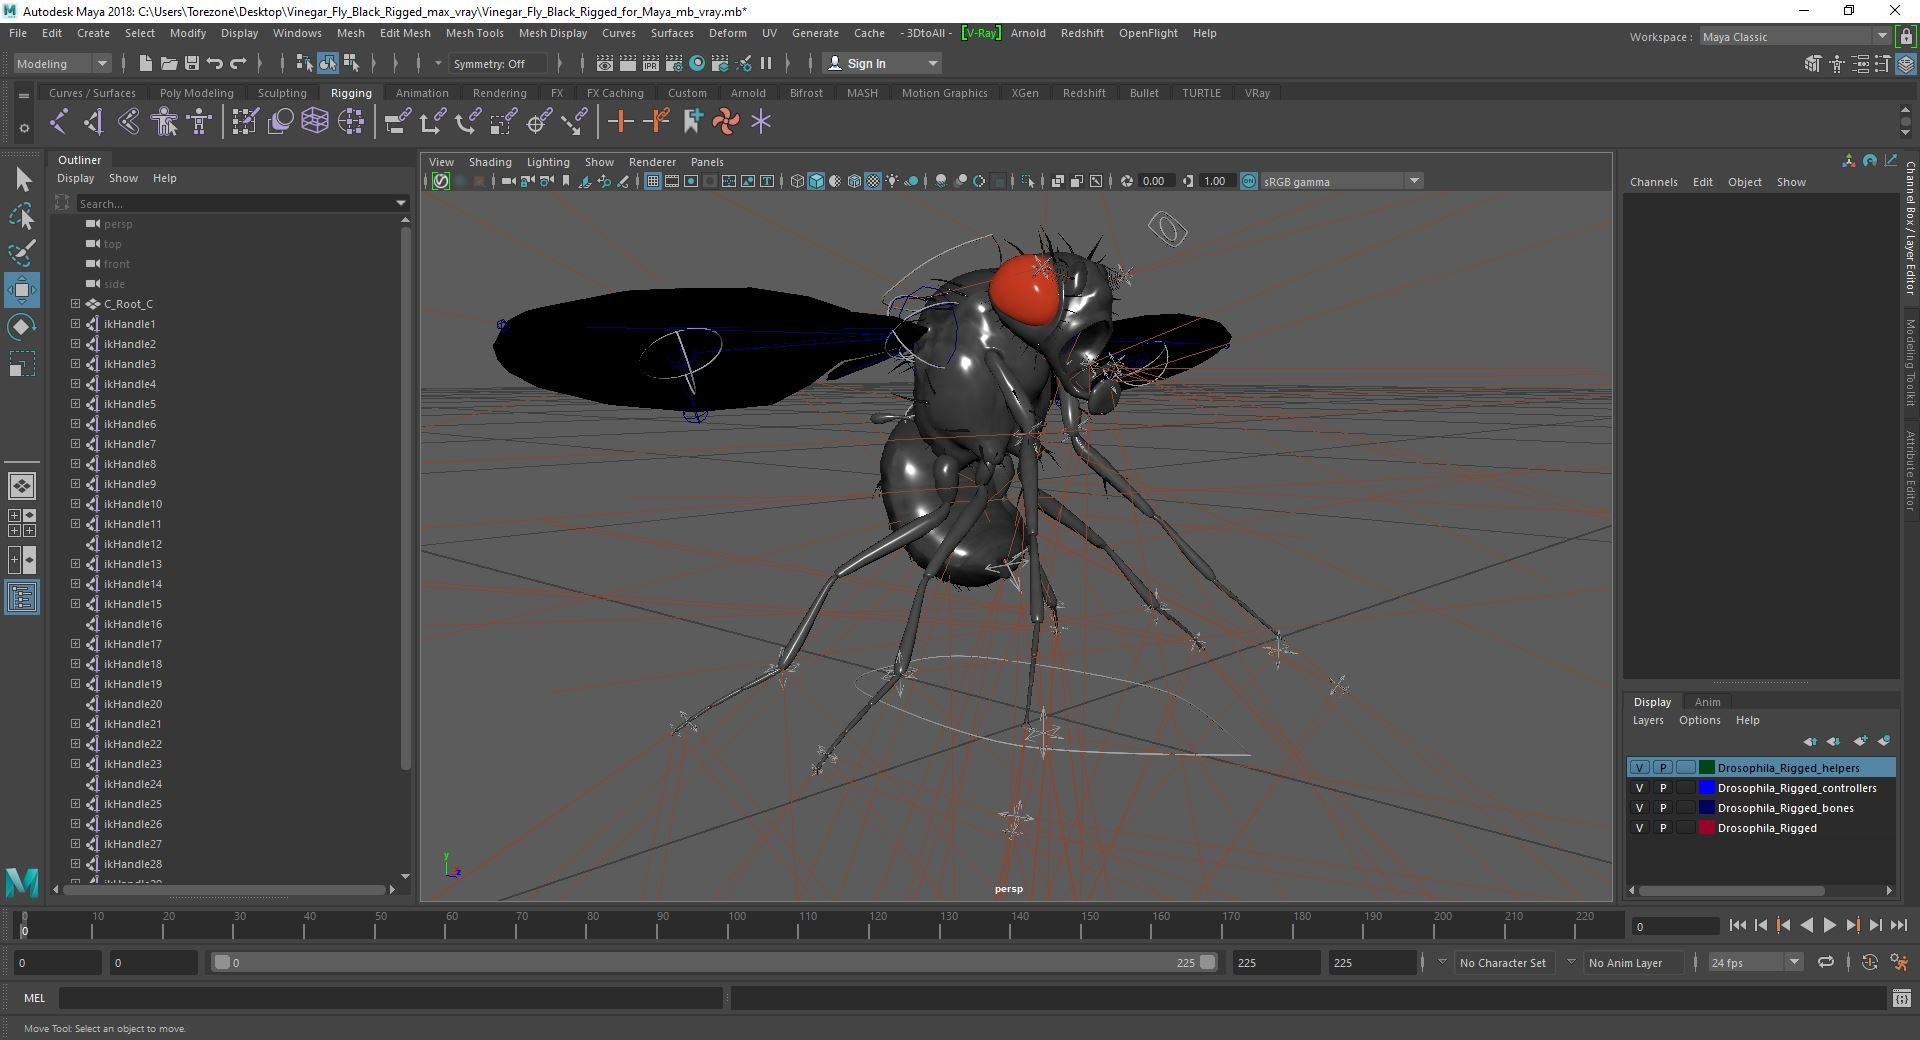Go to the start of playback range
Image resolution: width=1920 pixels, height=1040 pixels.
(1737, 926)
